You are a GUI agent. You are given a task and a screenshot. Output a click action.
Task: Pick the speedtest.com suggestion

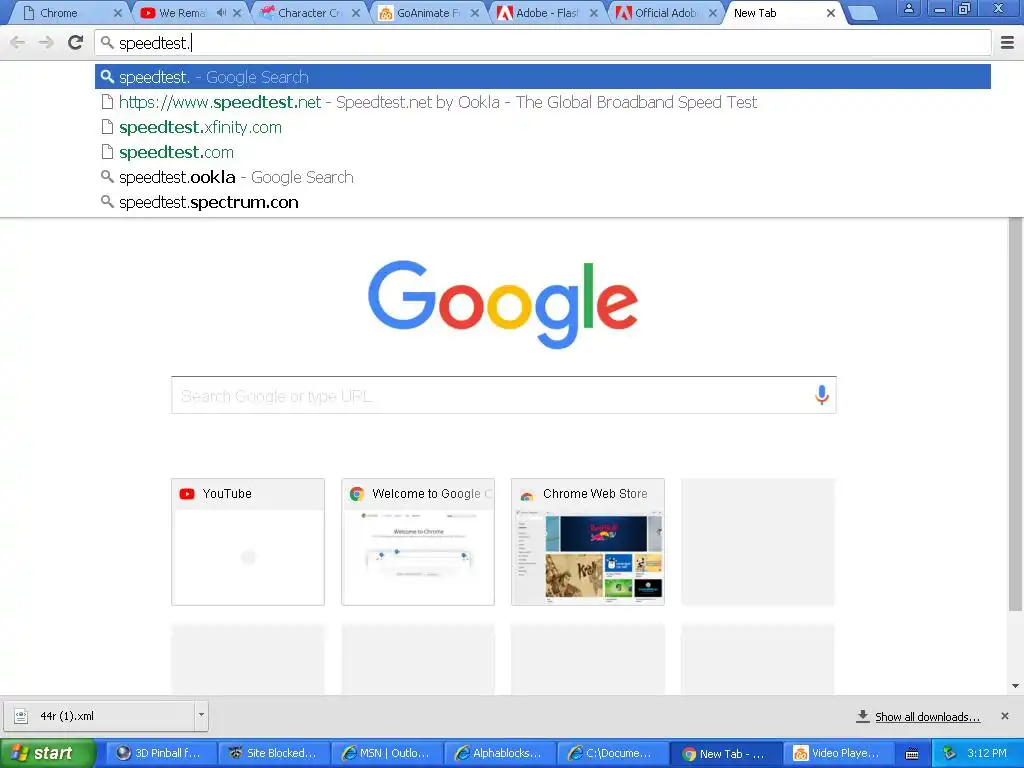(543, 152)
